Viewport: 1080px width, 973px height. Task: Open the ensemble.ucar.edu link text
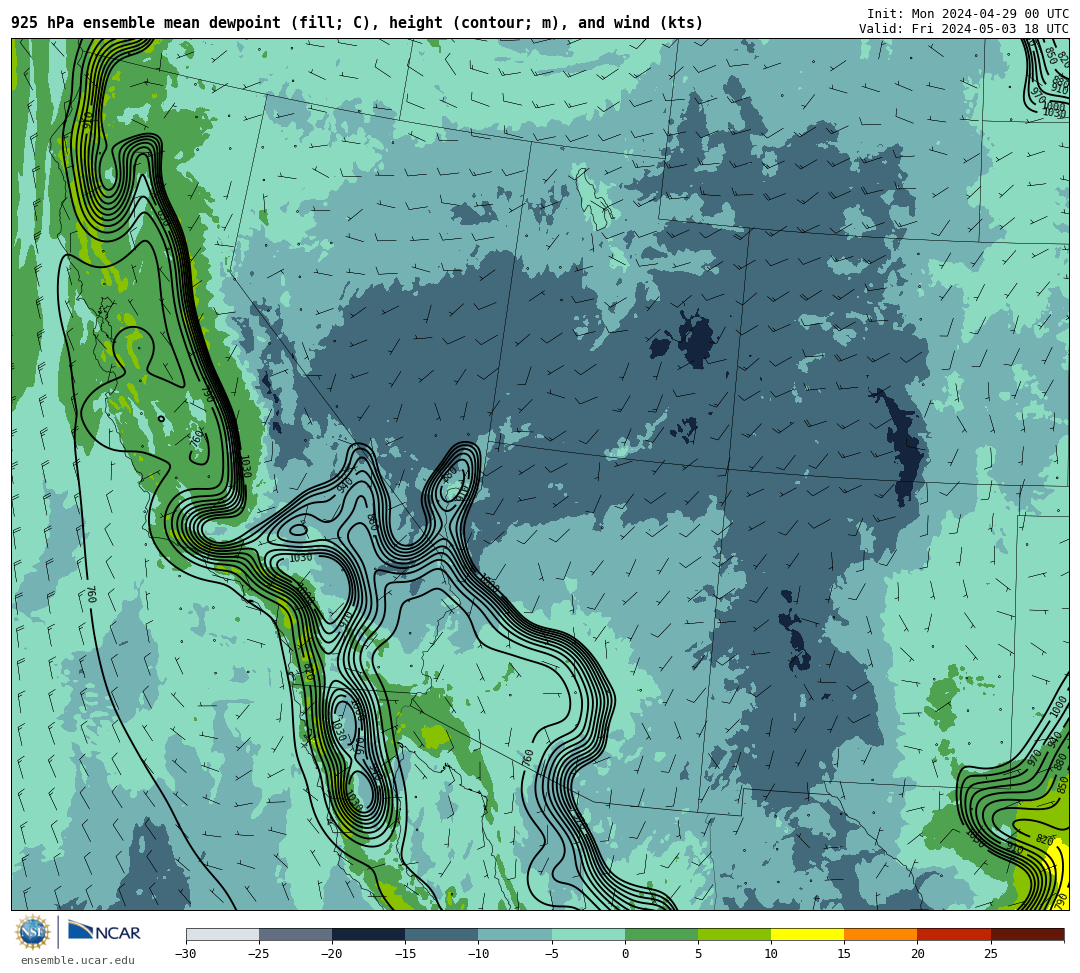78,960
